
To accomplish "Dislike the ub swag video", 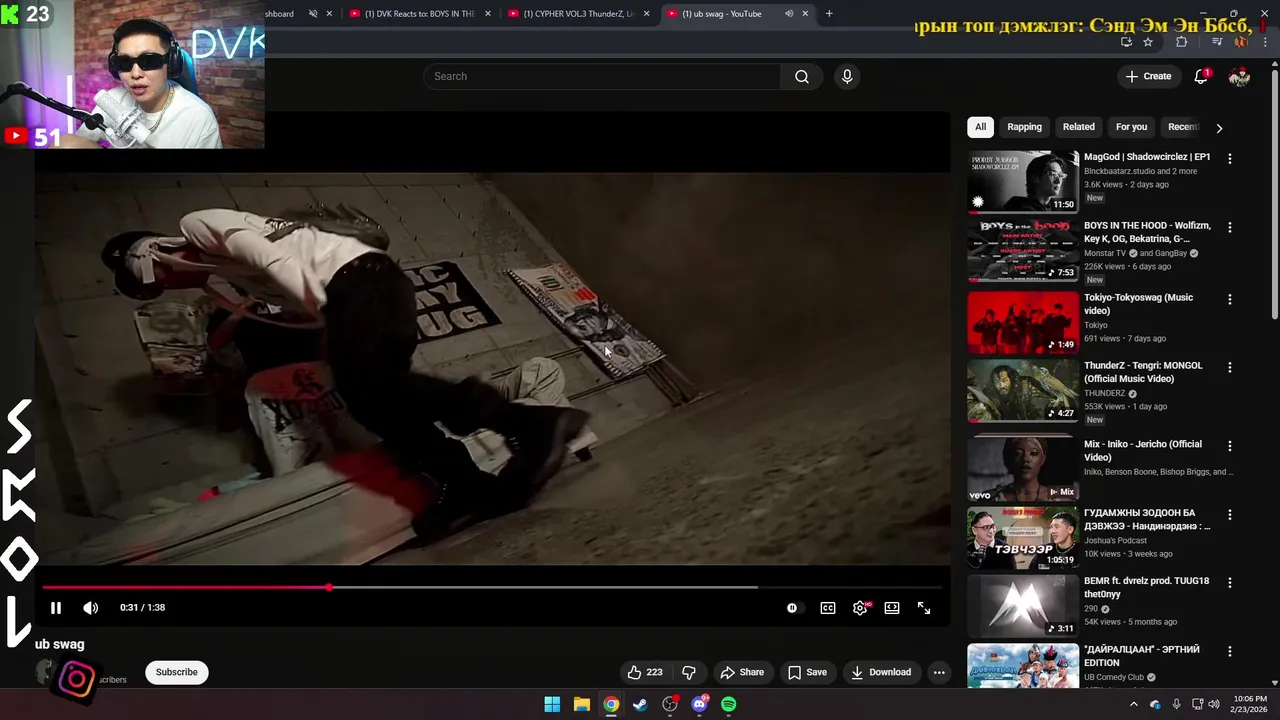I will [688, 672].
